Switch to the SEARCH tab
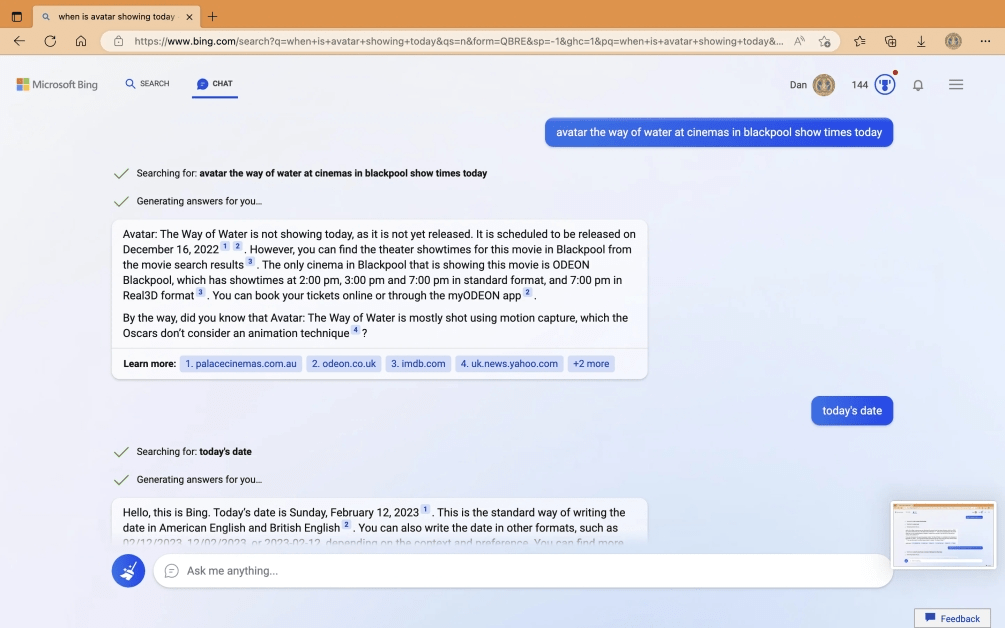This screenshot has width=1005, height=628. (x=147, y=84)
